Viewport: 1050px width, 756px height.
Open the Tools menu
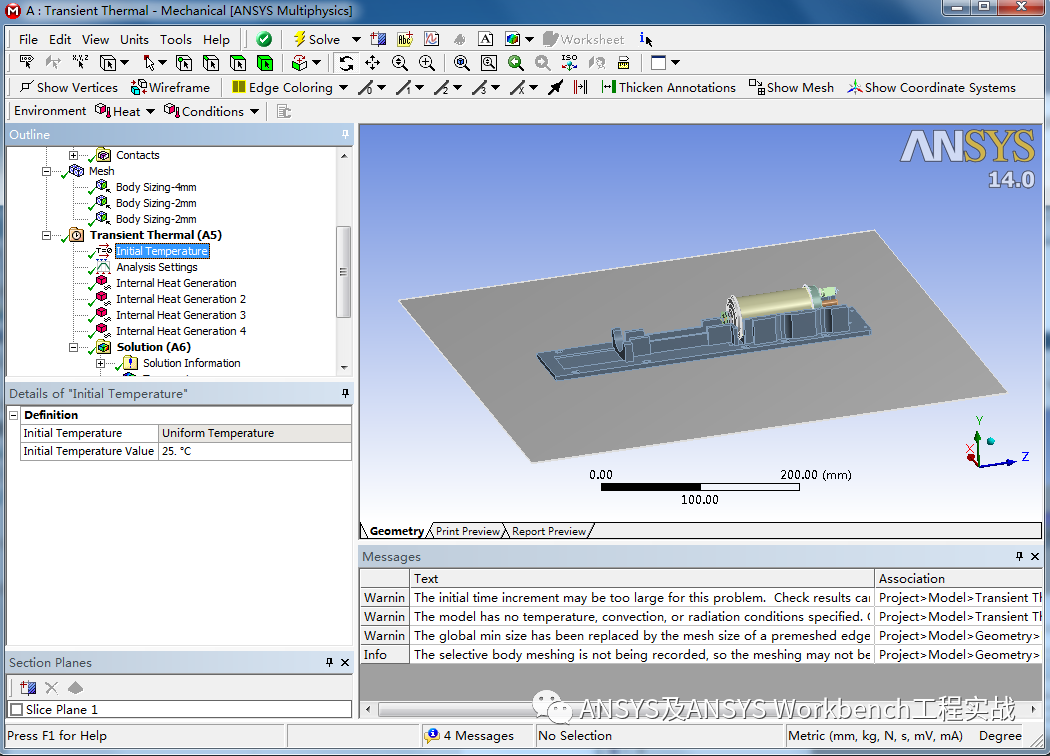pyautogui.click(x=175, y=40)
